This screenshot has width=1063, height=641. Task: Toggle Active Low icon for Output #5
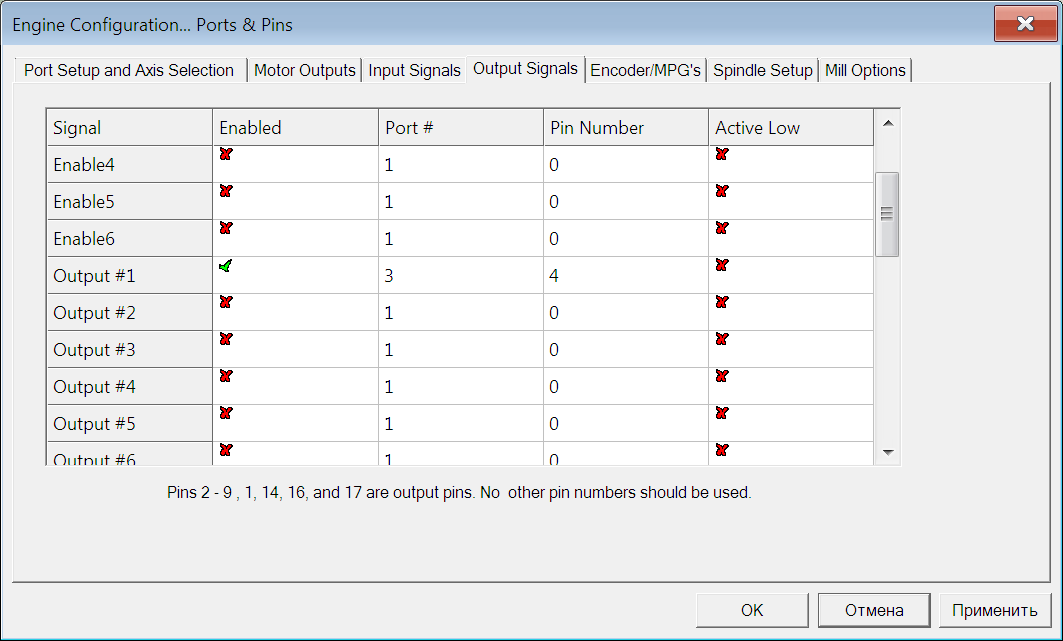722,413
